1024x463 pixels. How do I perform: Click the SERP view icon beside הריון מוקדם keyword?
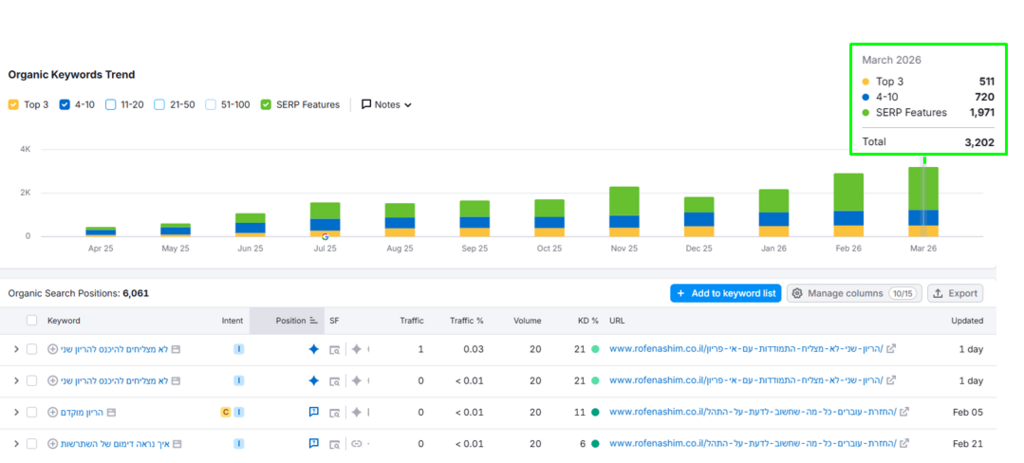pos(112,412)
